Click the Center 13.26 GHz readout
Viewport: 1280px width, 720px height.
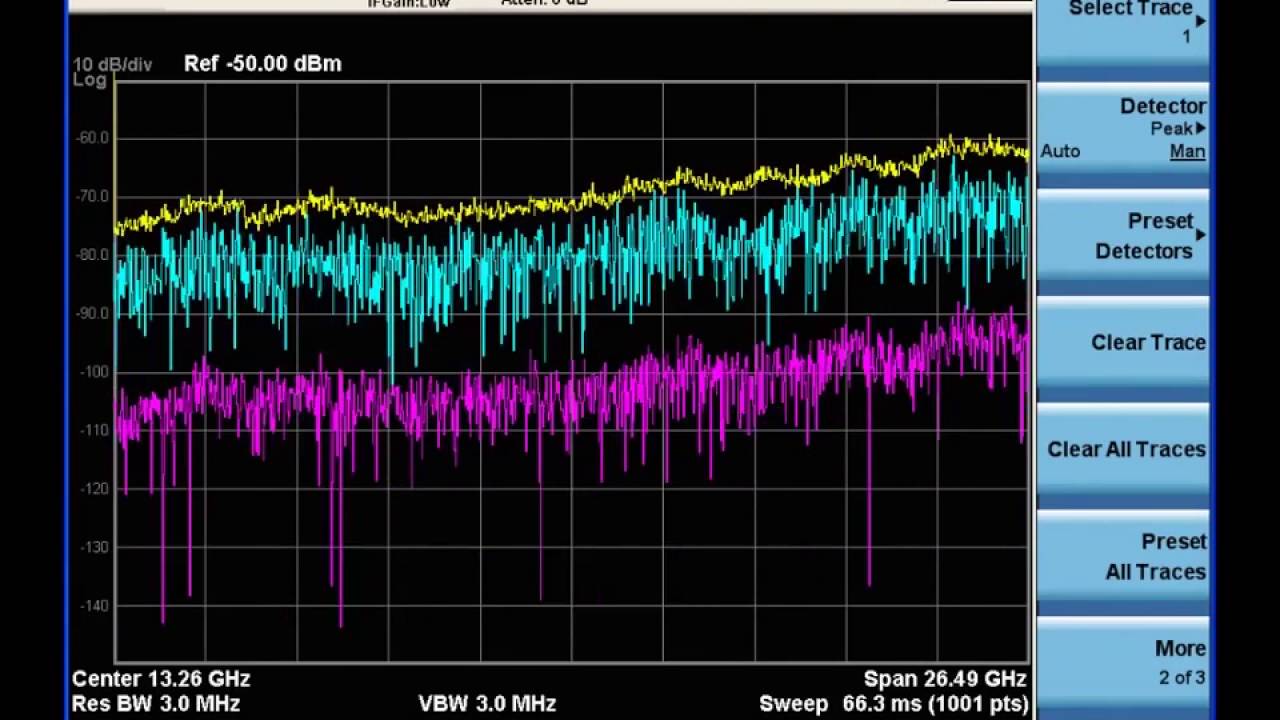(161, 679)
